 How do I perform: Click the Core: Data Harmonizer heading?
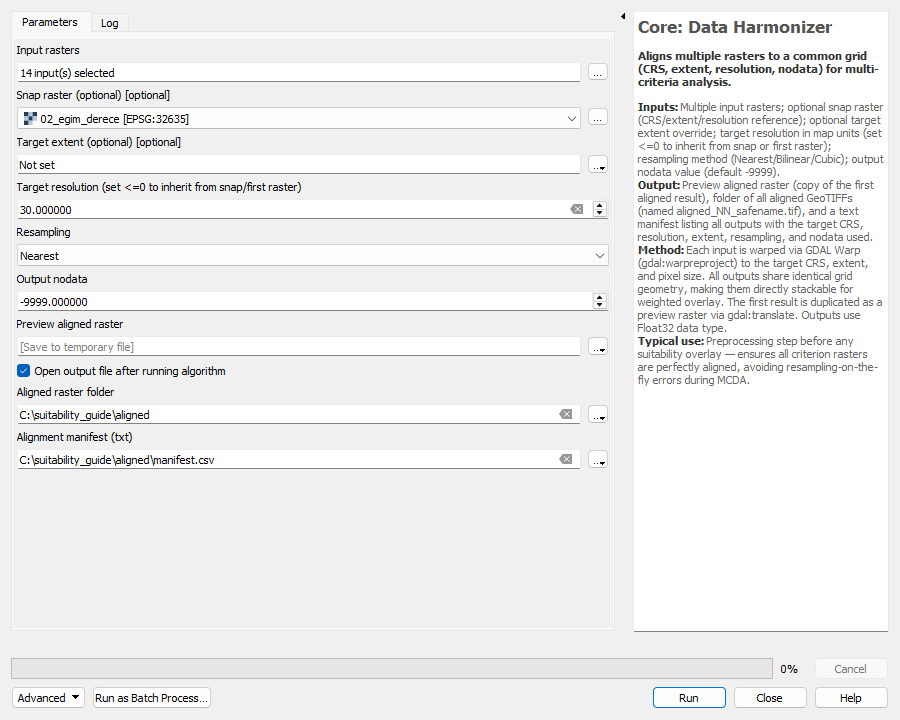(x=735, y=27)
